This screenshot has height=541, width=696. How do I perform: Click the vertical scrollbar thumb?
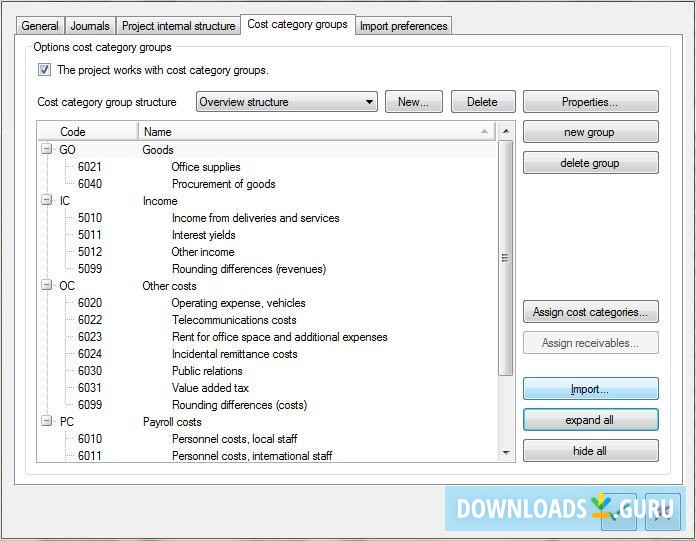(x=506, y=258)
